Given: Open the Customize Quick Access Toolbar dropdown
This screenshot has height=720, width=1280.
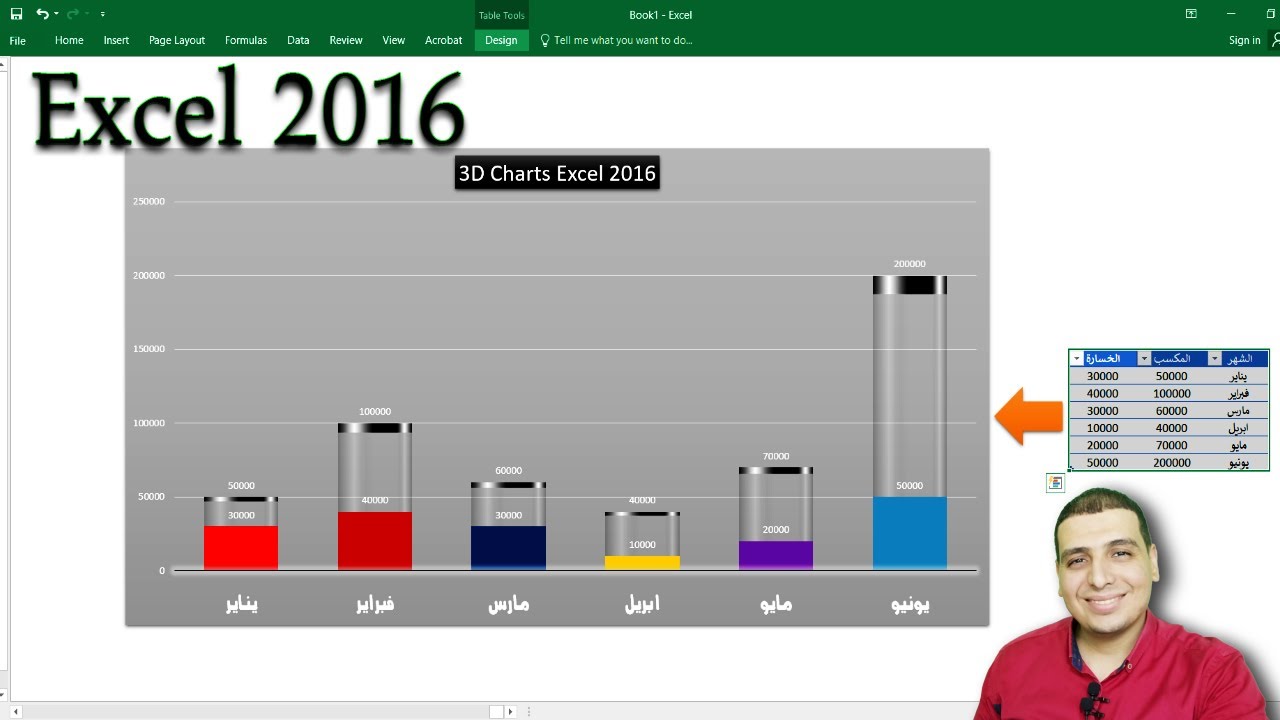Looking at the screenshot, I should 103,14.
